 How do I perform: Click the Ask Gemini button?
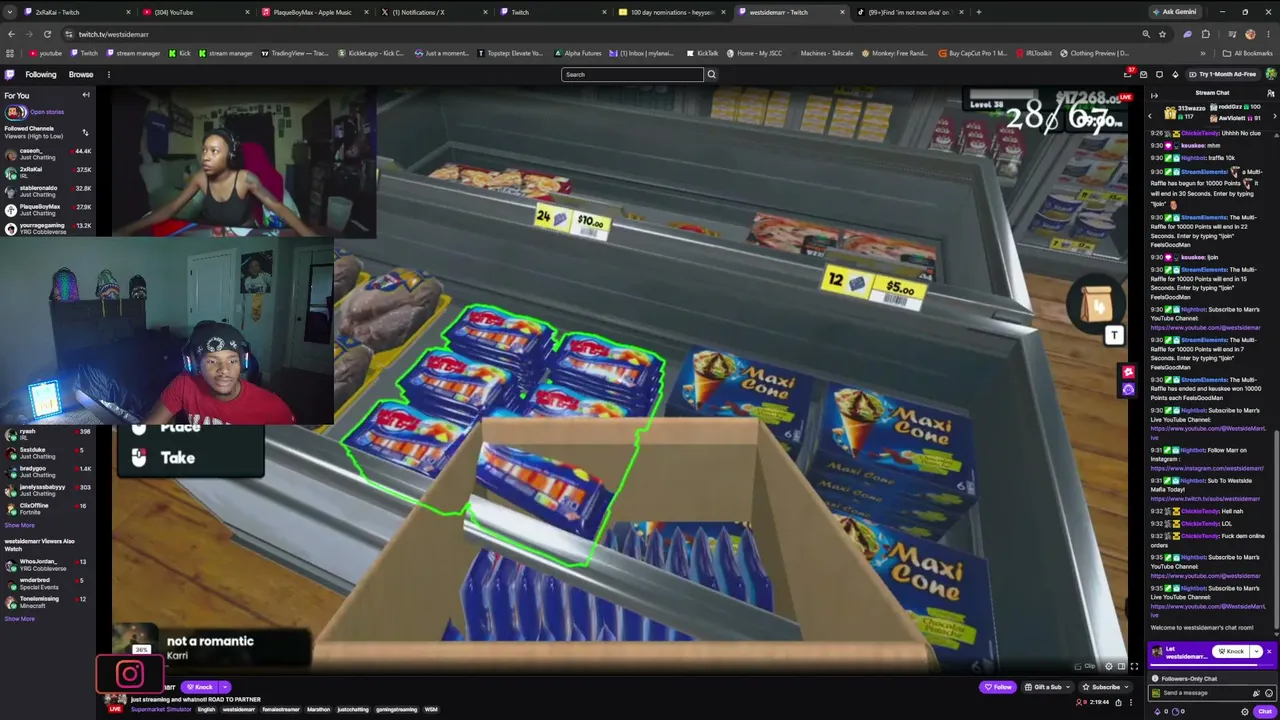1174,12
